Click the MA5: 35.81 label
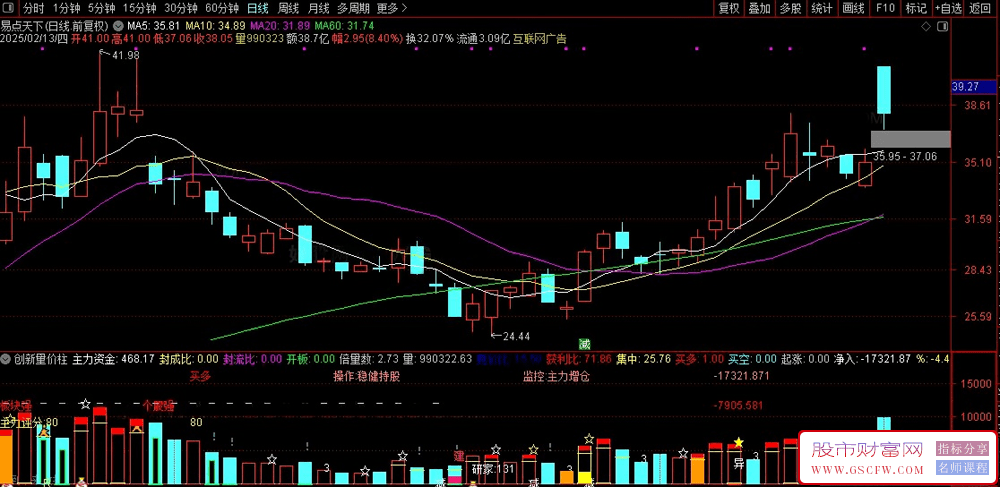Viewport: 1000px width, 487px height. [x=154, y=26]
